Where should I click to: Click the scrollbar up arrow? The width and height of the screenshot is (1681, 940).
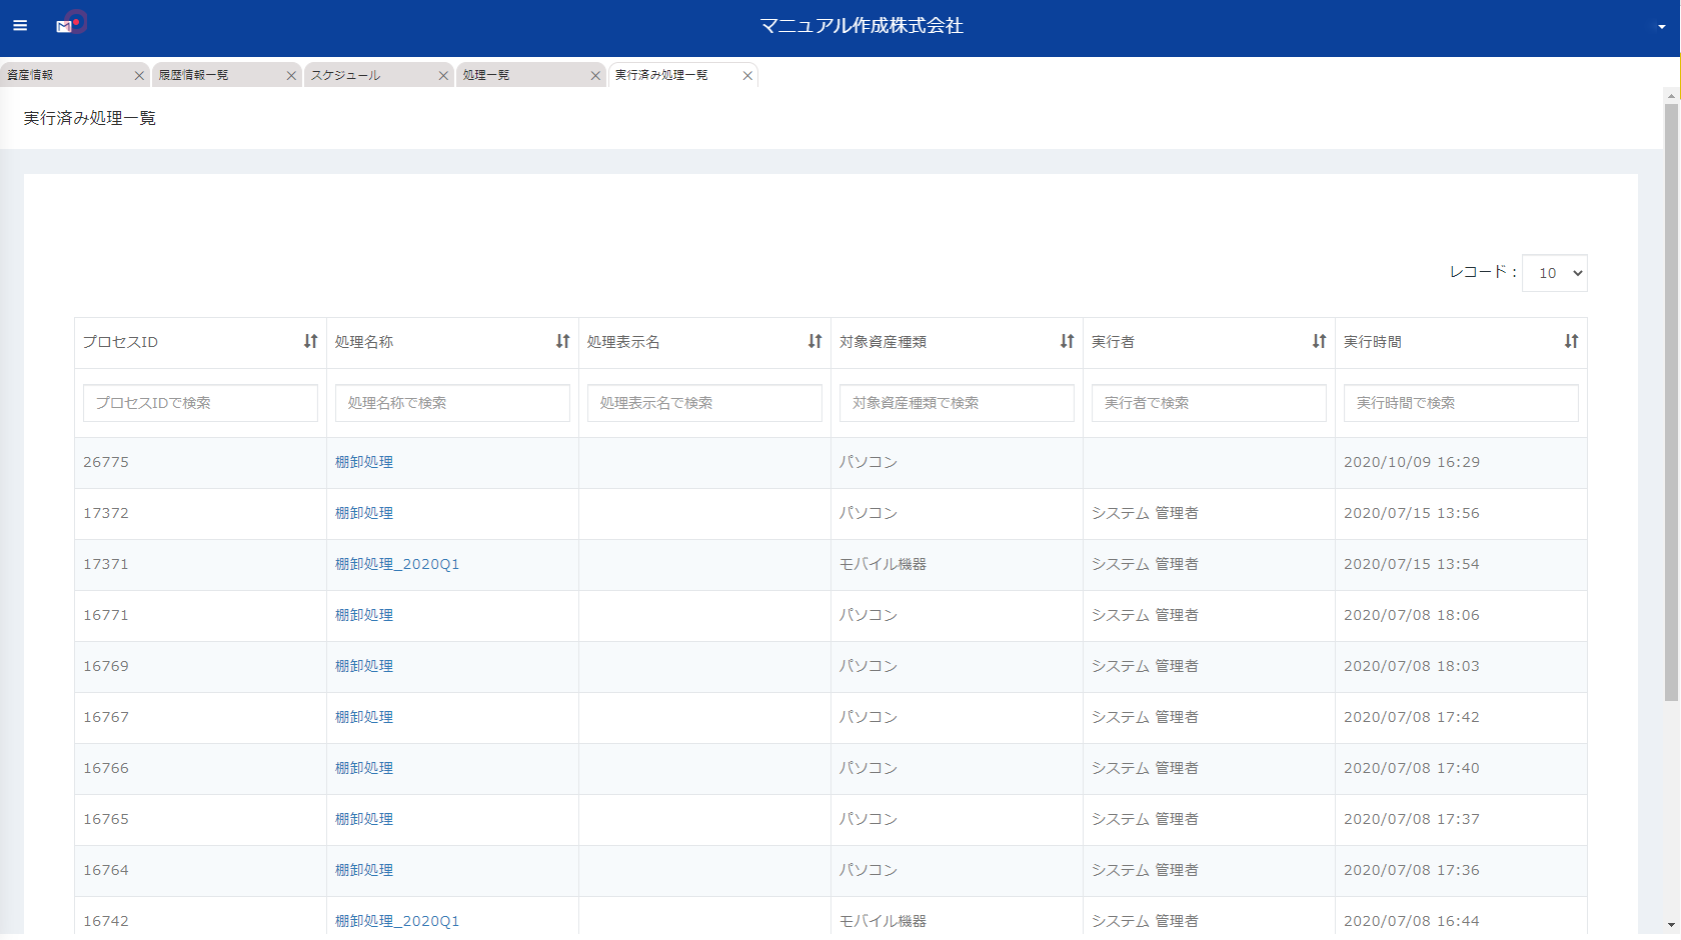coord(1671,95)
